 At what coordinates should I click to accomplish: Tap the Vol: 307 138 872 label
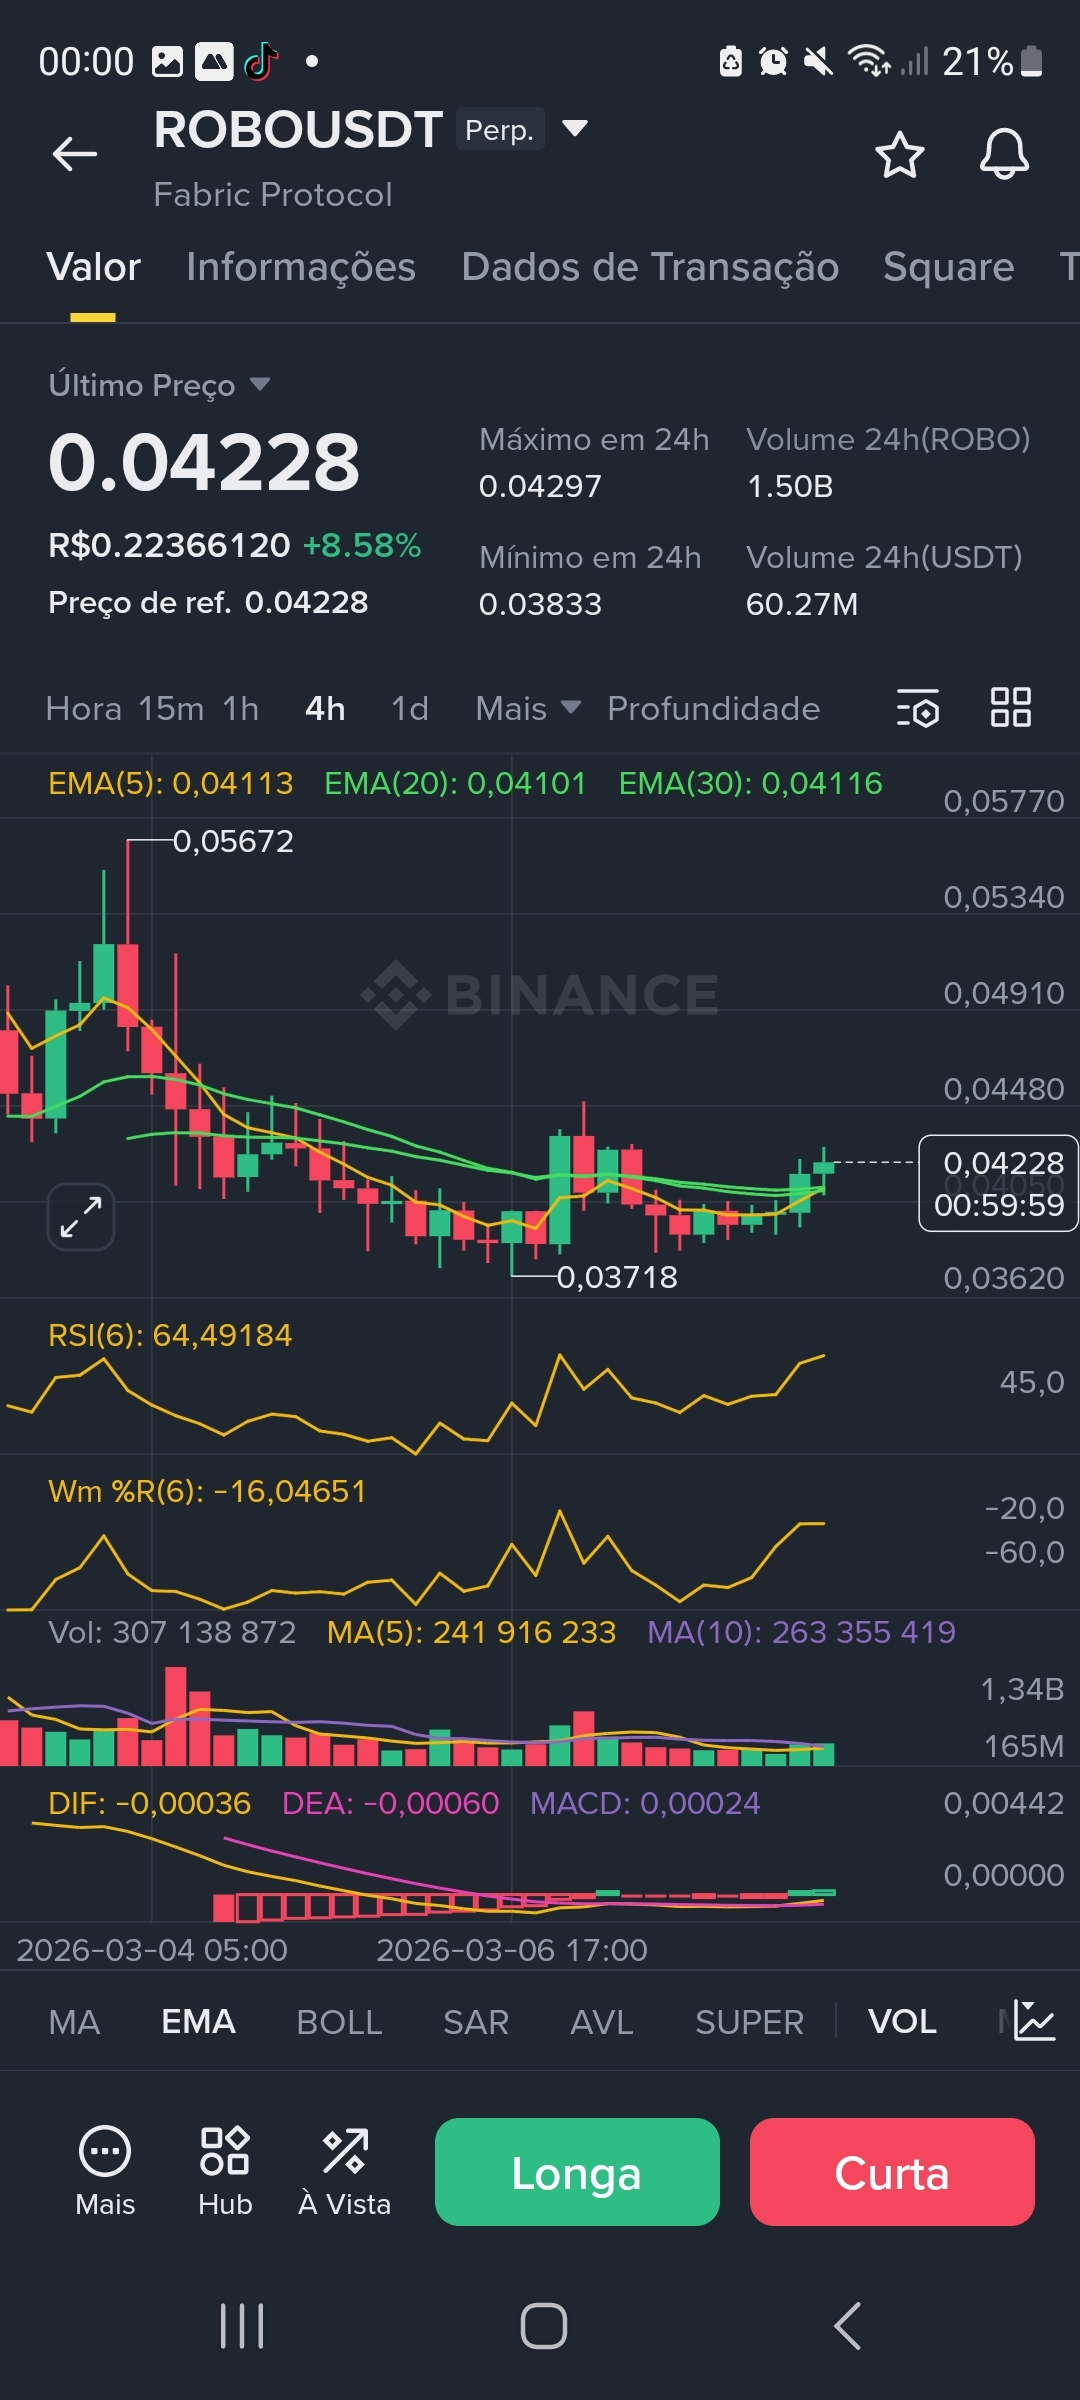(x=172, y=1632)
